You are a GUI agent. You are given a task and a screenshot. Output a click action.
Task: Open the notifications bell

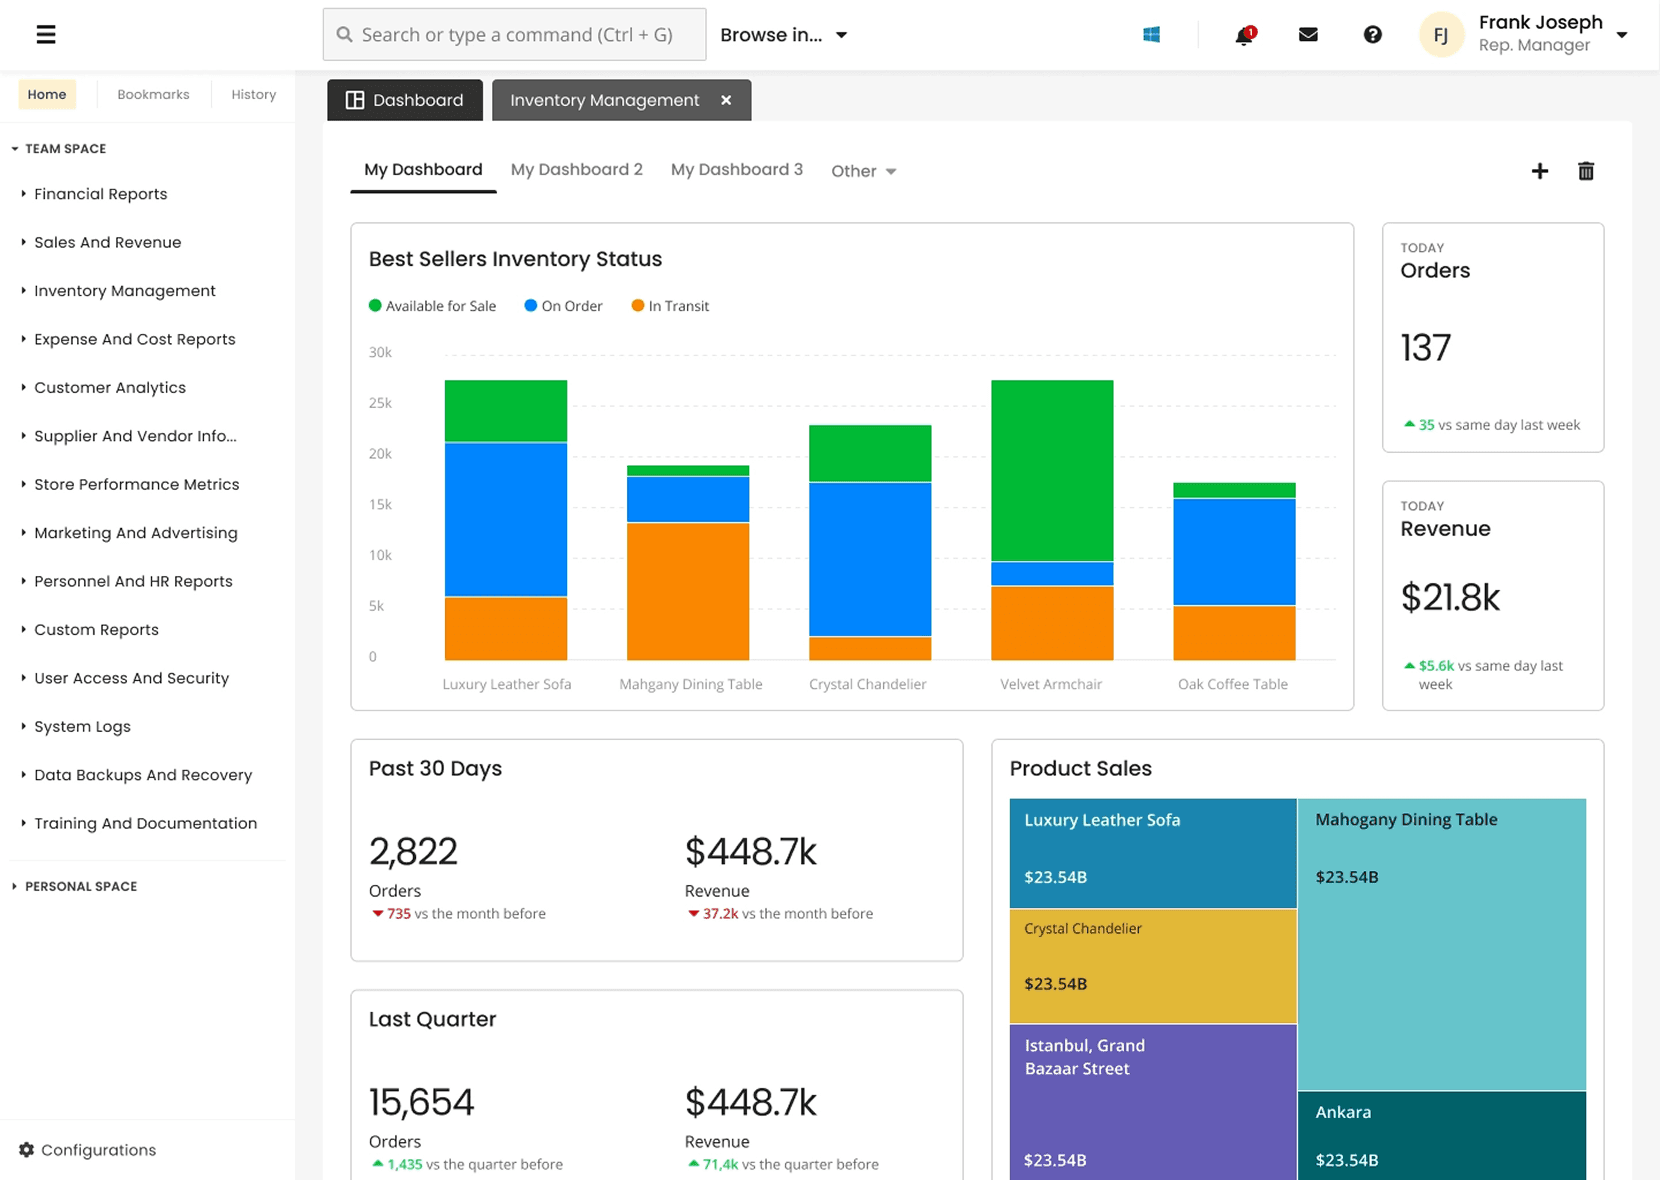tap(1244, 35)
